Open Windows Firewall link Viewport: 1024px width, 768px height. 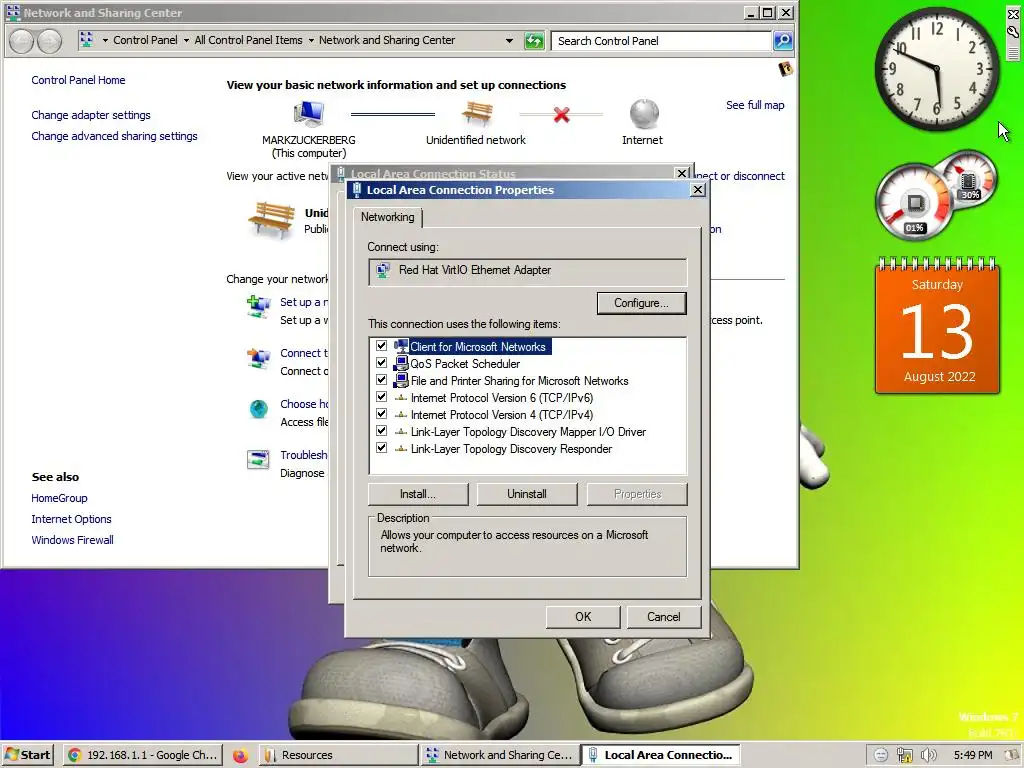pos(72,540)
